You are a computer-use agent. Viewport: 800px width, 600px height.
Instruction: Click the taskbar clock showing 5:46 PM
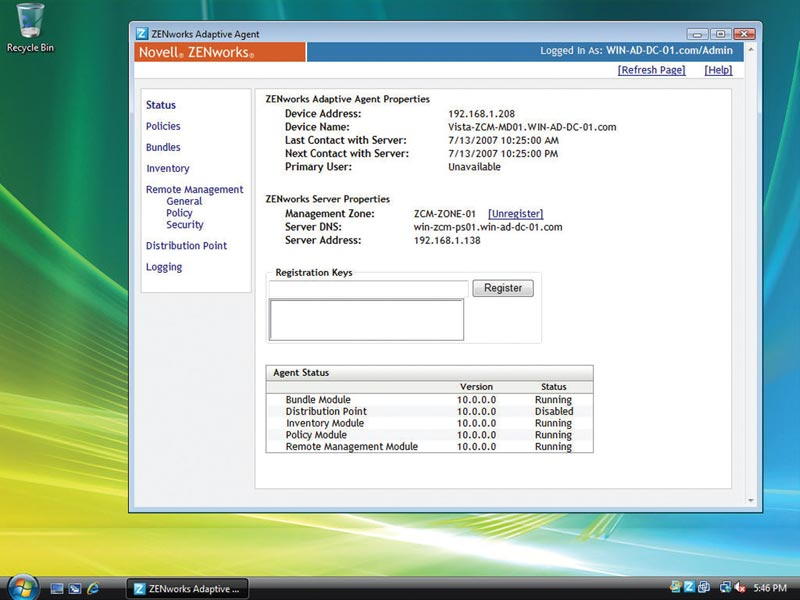point(770,588)
